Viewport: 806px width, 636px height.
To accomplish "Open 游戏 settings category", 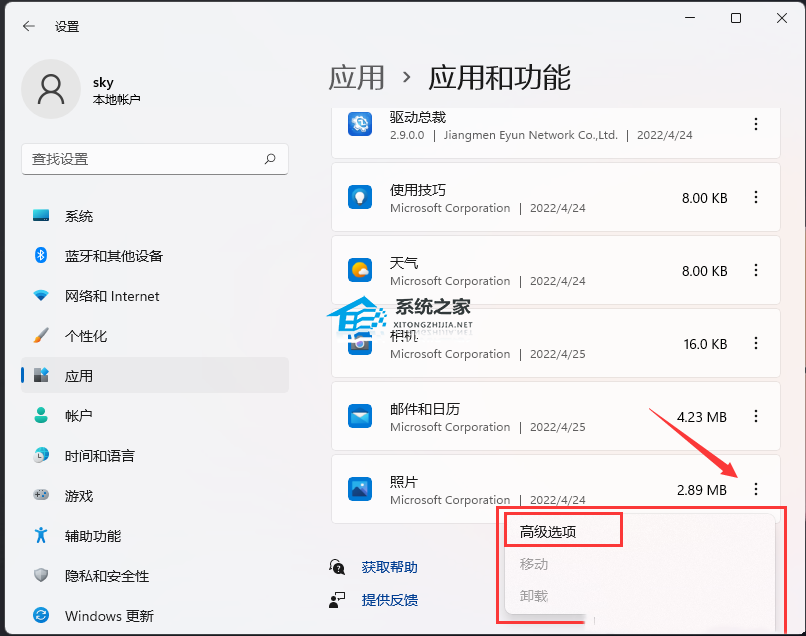I will [x=155, y=496].
